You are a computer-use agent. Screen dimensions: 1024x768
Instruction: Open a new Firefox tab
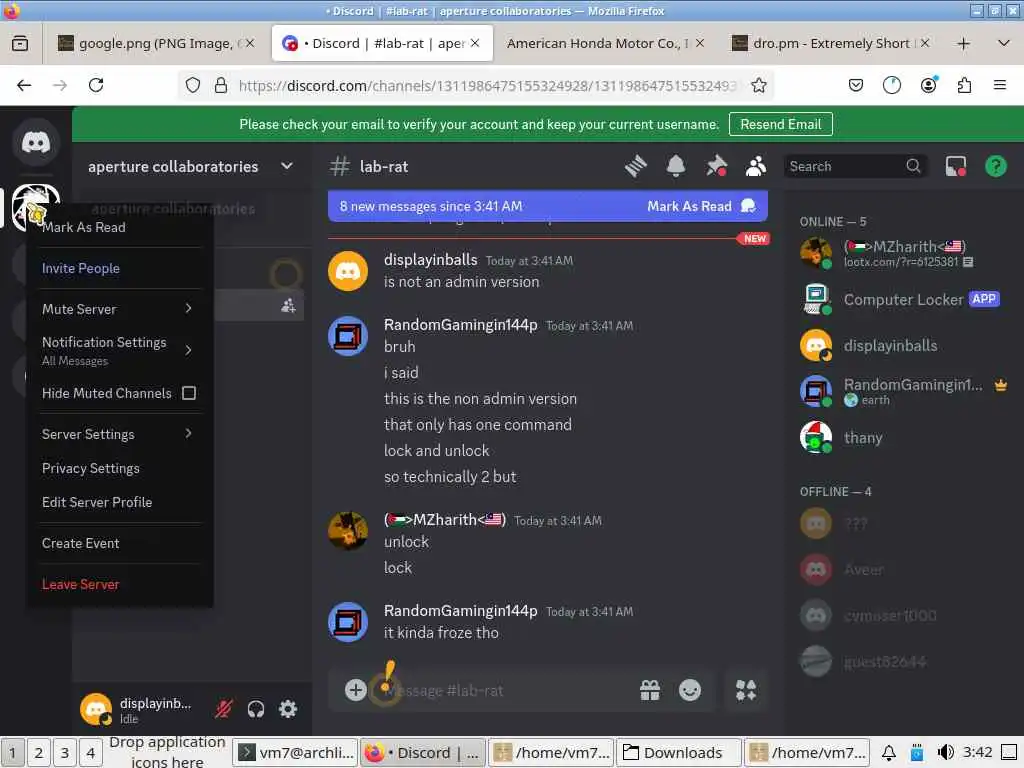963,44
